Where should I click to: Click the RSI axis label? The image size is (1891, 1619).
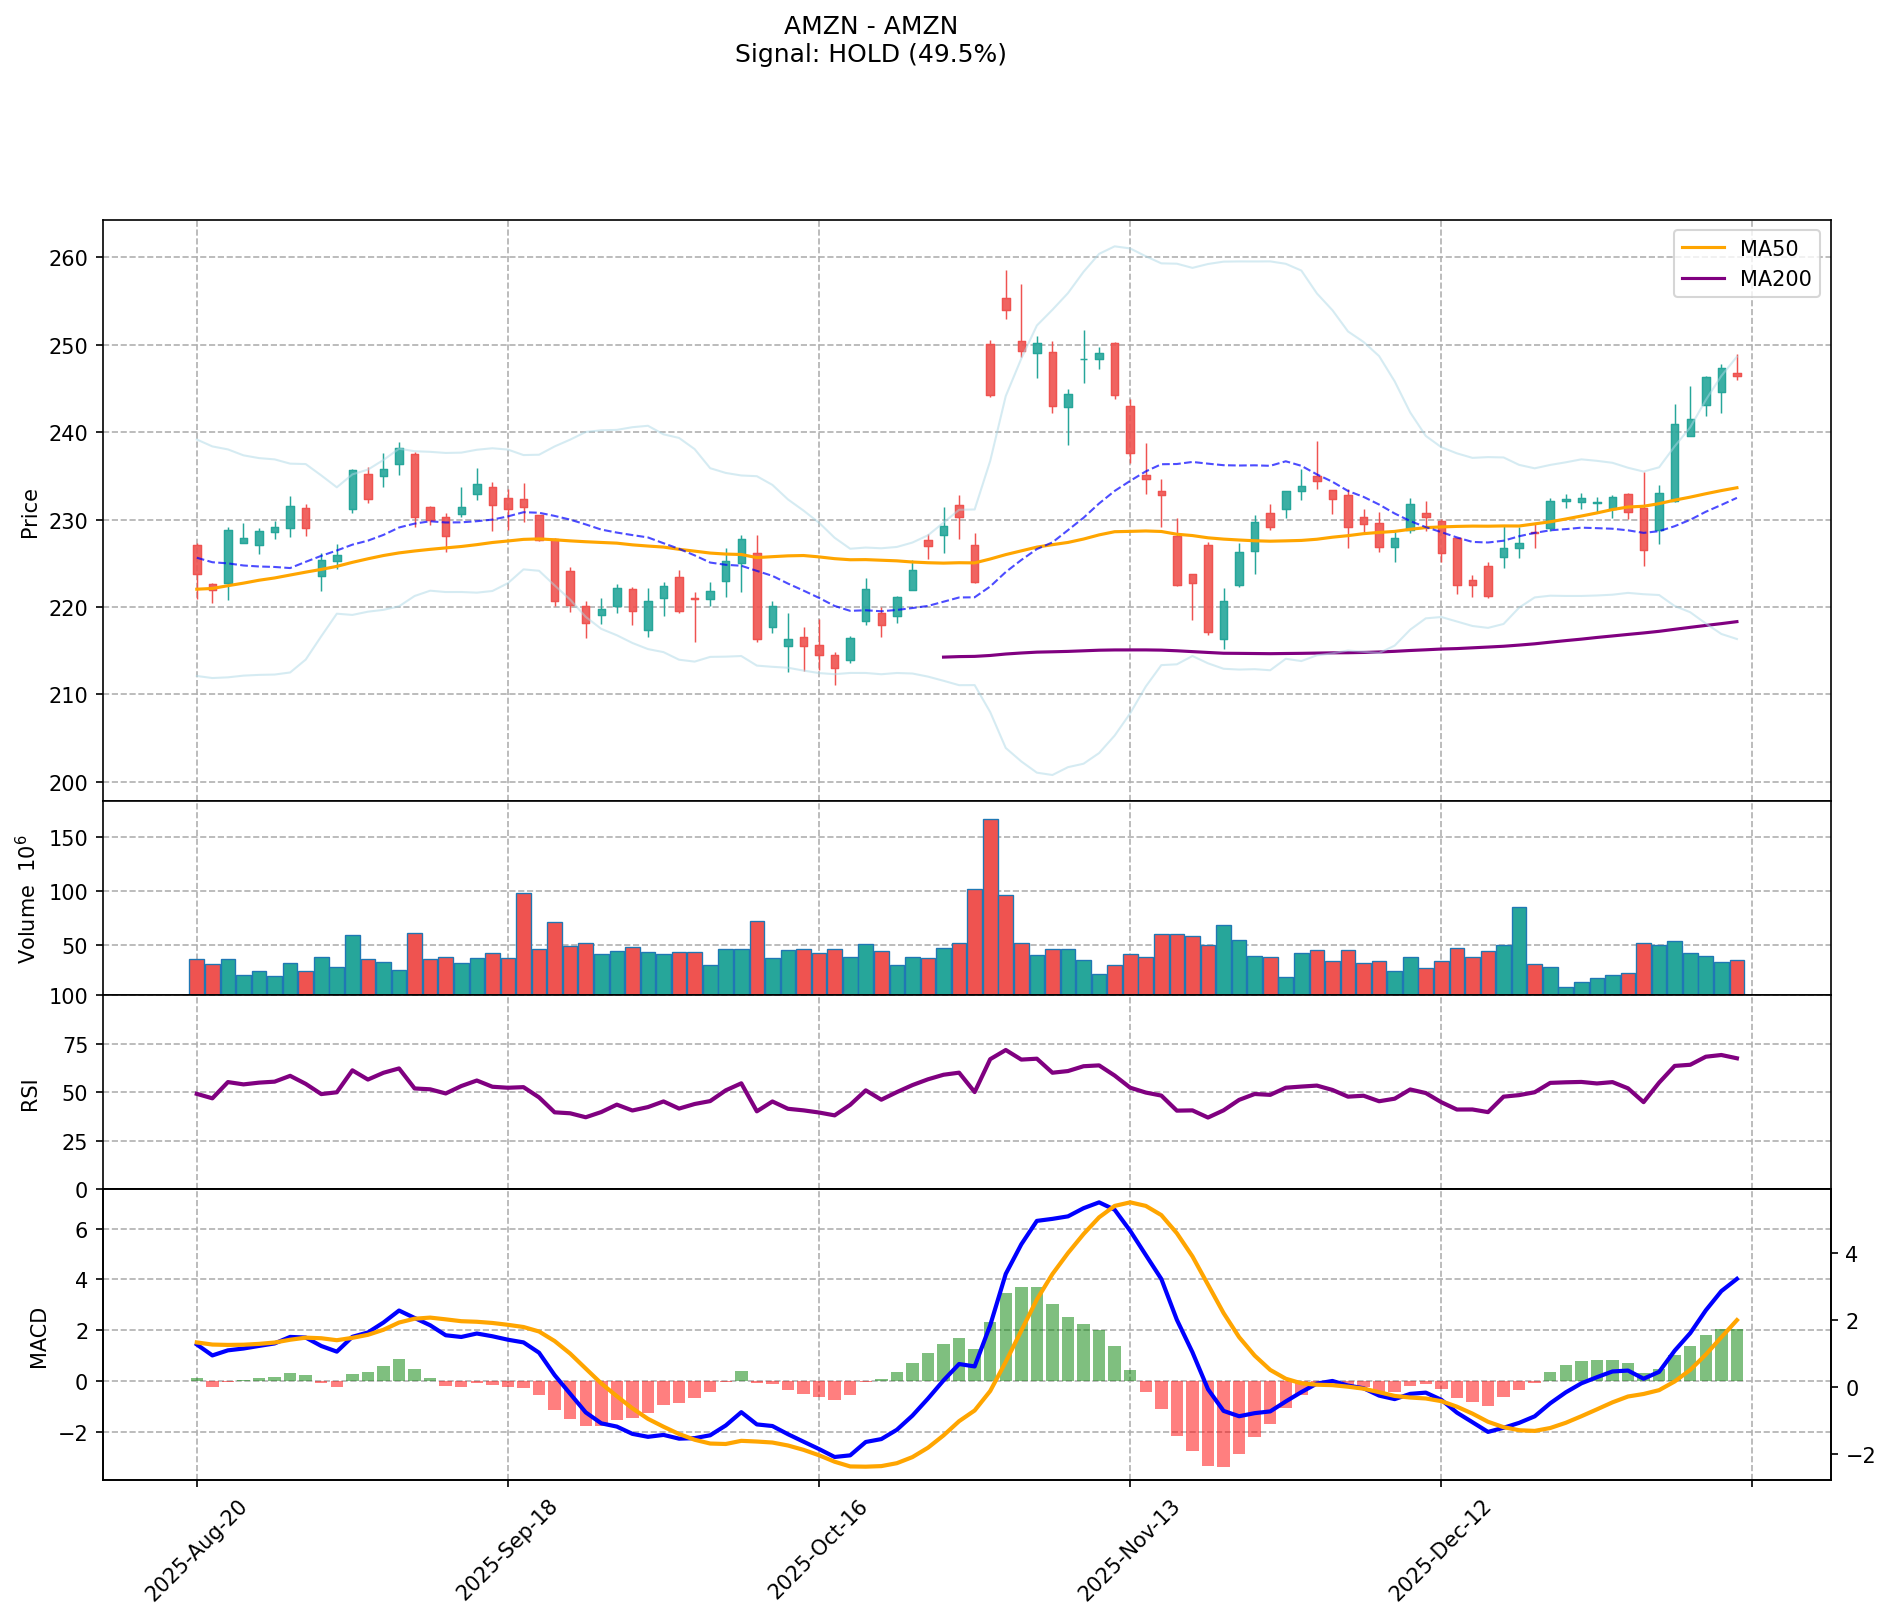30,1094
